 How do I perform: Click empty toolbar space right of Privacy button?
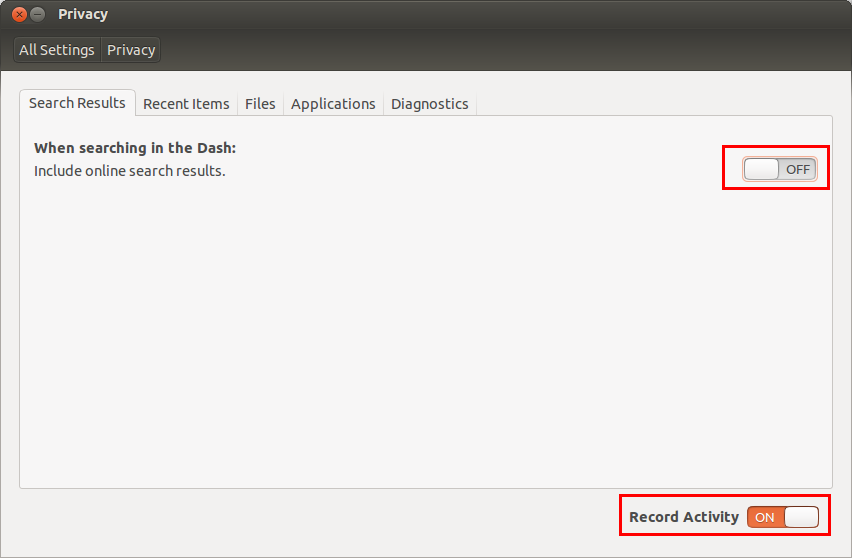[x=500, y=50]
